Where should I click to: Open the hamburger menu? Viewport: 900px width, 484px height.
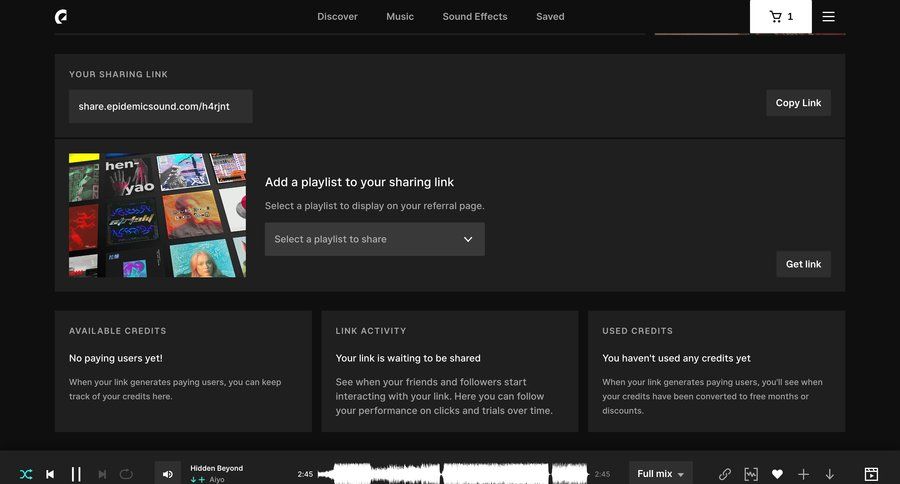coord(828,17)
